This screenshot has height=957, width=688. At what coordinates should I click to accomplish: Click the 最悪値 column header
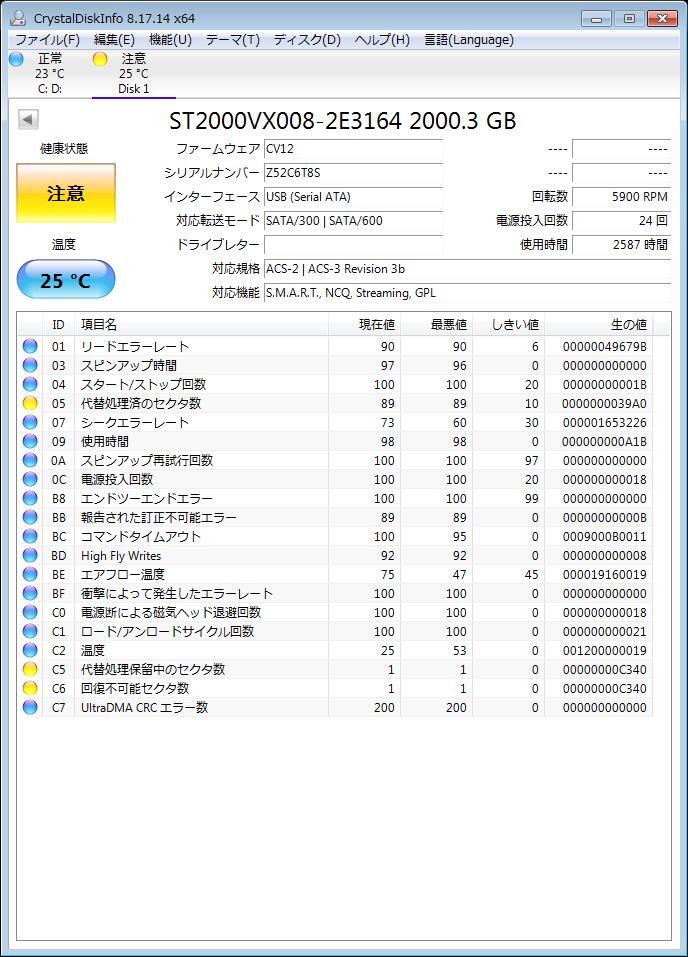tap(436, 325)
